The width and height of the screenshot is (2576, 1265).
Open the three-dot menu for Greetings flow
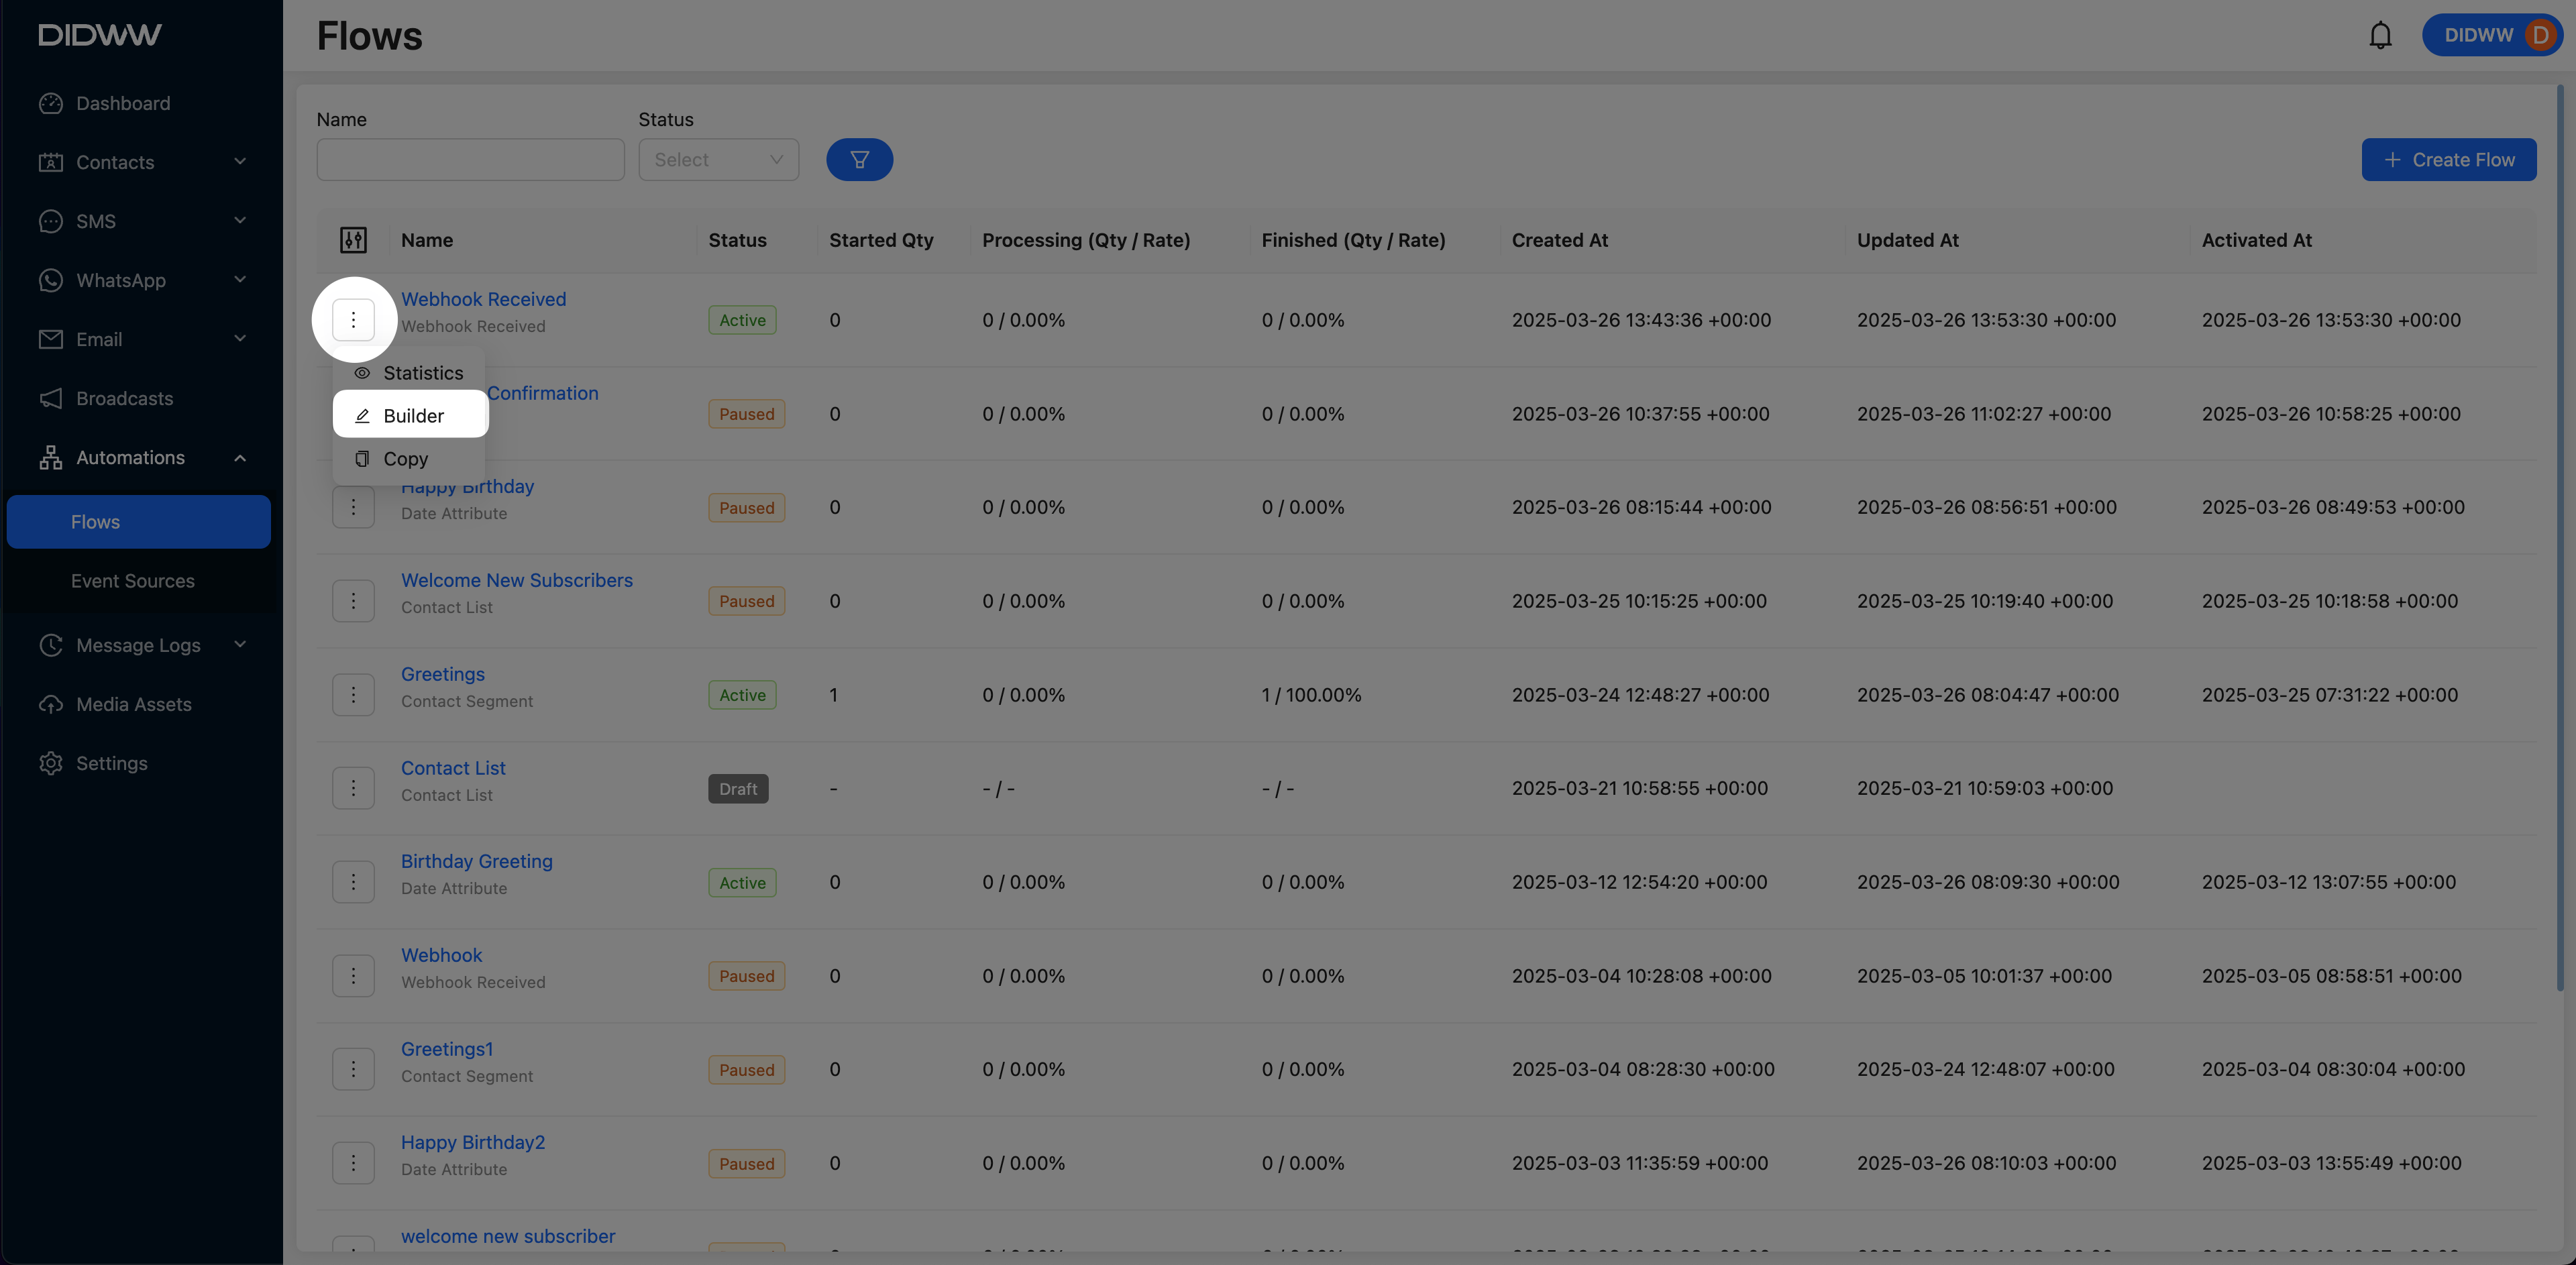(353, 694)
